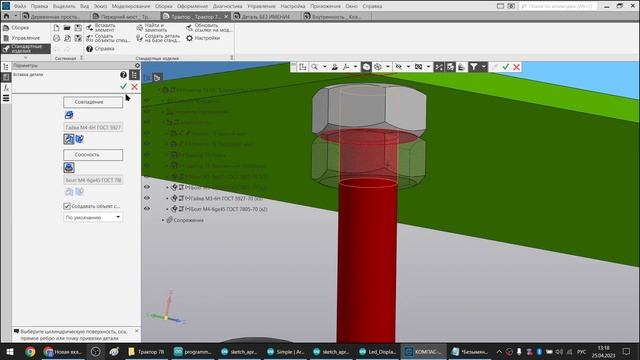
Task: Toggle visibility of Гайка M3-6H ГОСТ 5927-70 row
Action: click(147, 198)
